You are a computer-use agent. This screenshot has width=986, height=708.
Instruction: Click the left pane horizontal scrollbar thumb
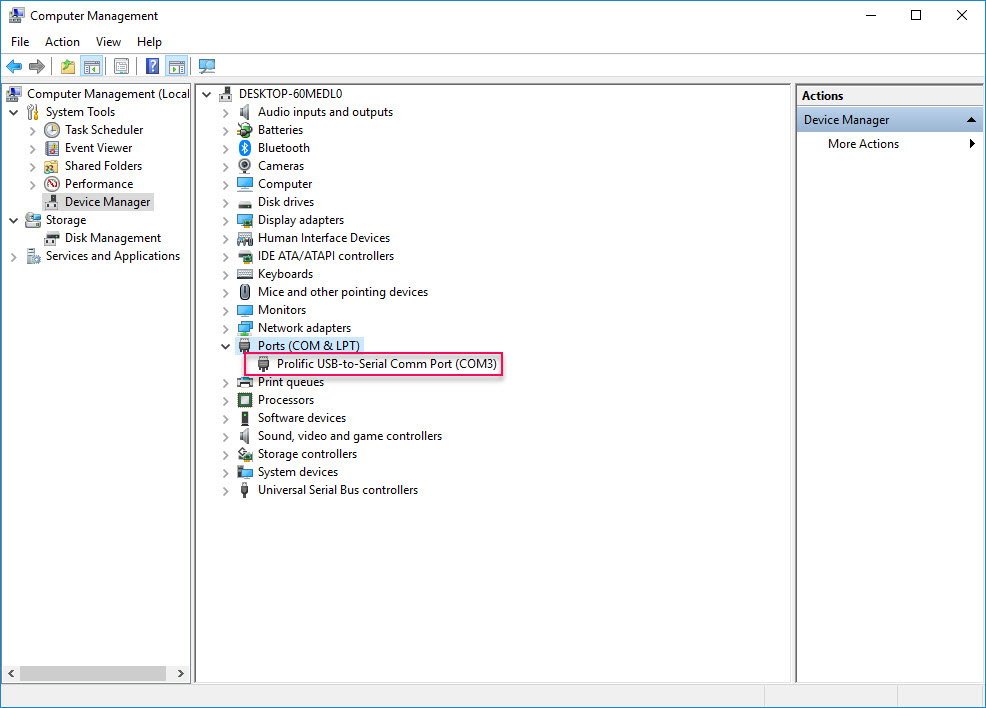(x=93, y=673)
